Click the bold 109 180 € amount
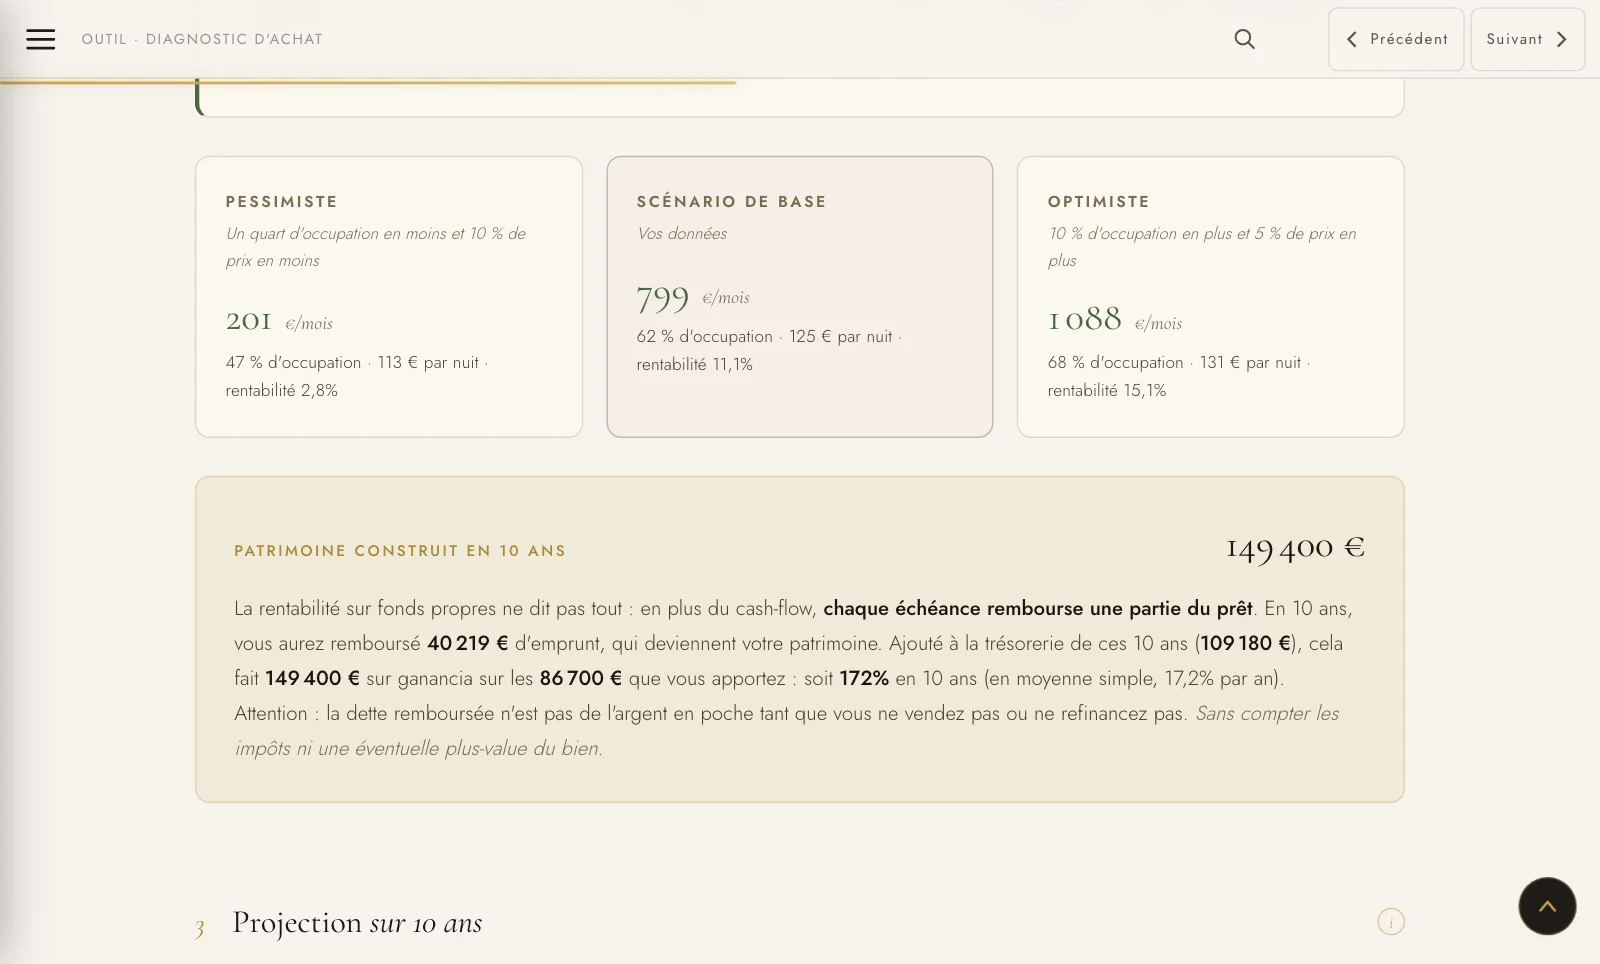1600x964 pixels. click(1245, 643)
